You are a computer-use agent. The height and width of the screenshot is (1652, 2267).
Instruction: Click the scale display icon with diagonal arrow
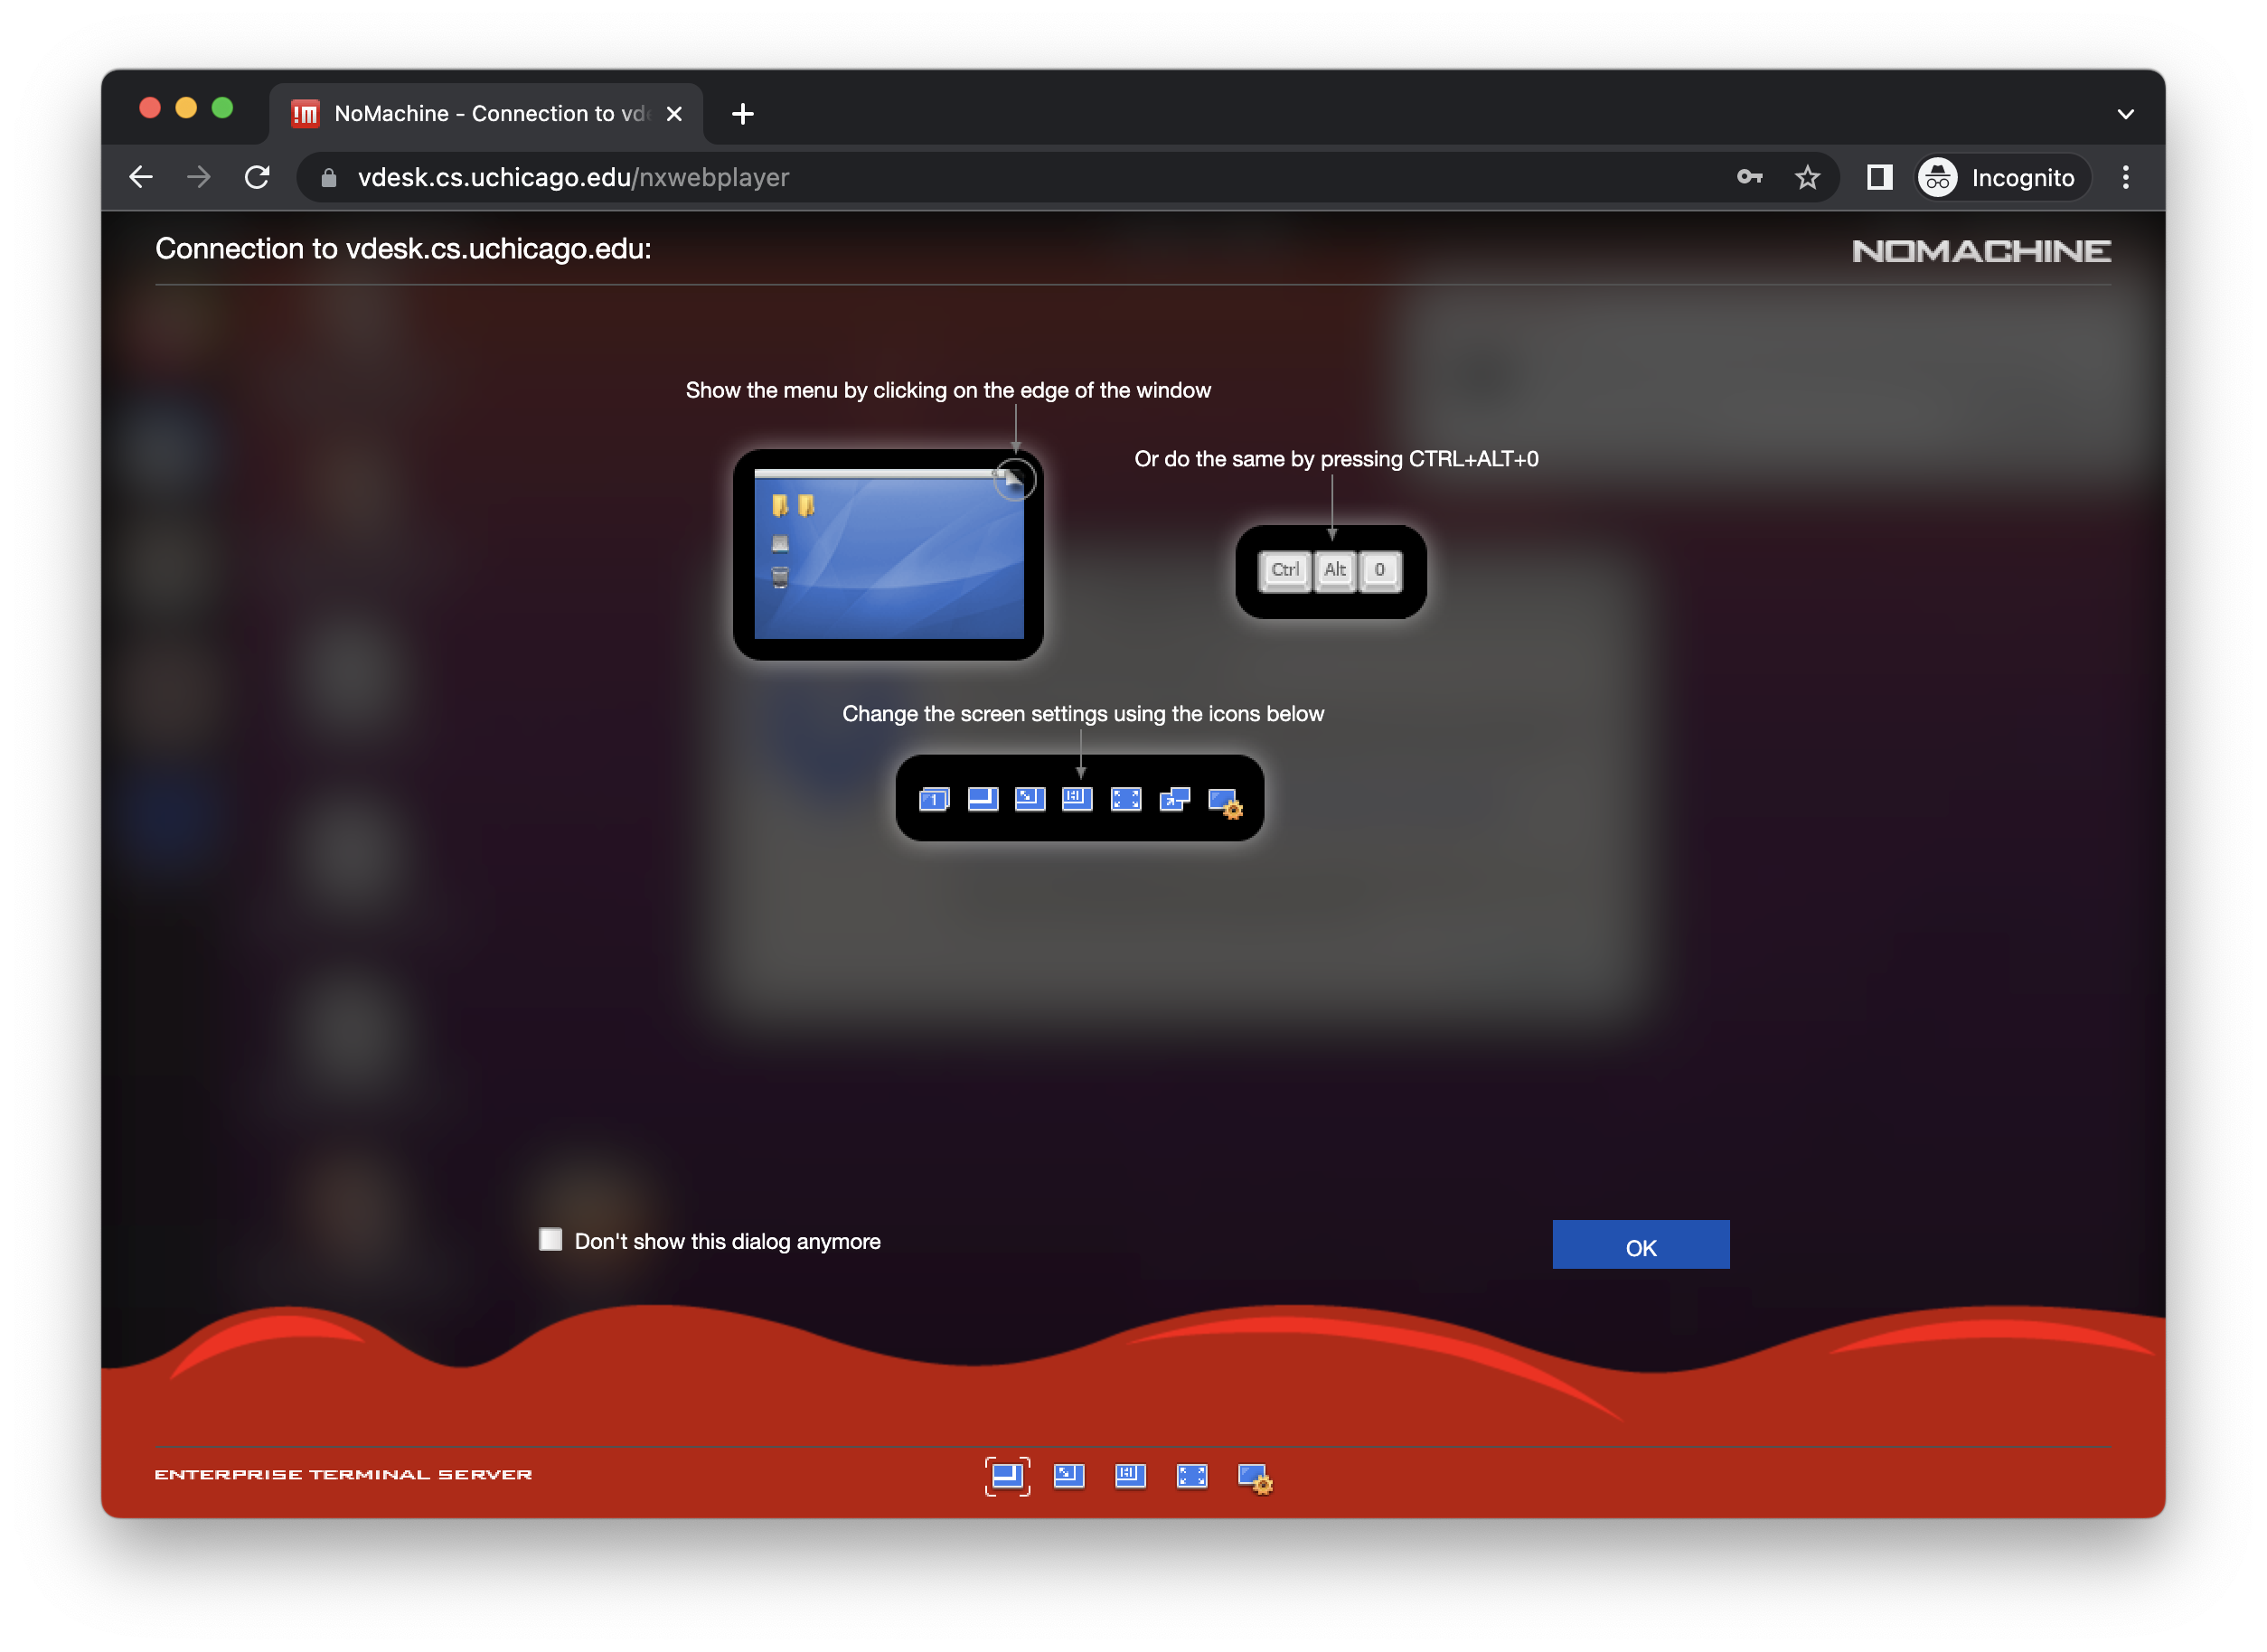click(1069, 1476)
